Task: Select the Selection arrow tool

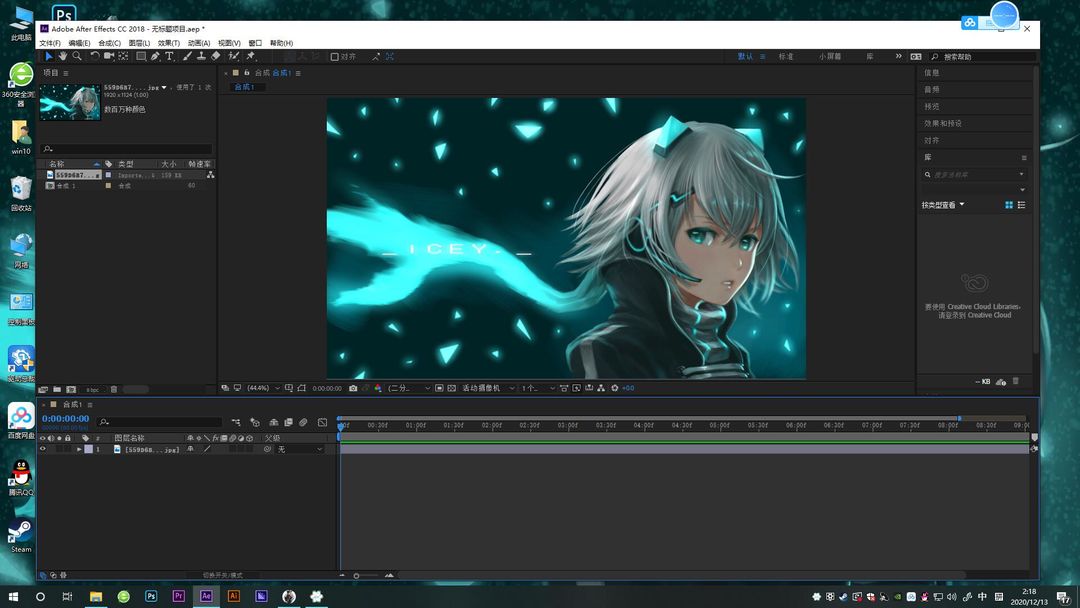Action: (49, 56)
